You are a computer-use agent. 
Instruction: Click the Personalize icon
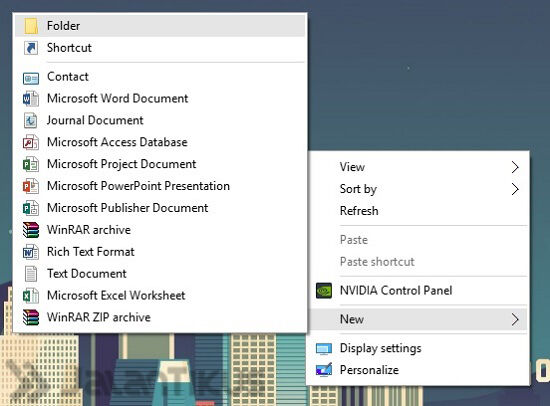(324, 370)
